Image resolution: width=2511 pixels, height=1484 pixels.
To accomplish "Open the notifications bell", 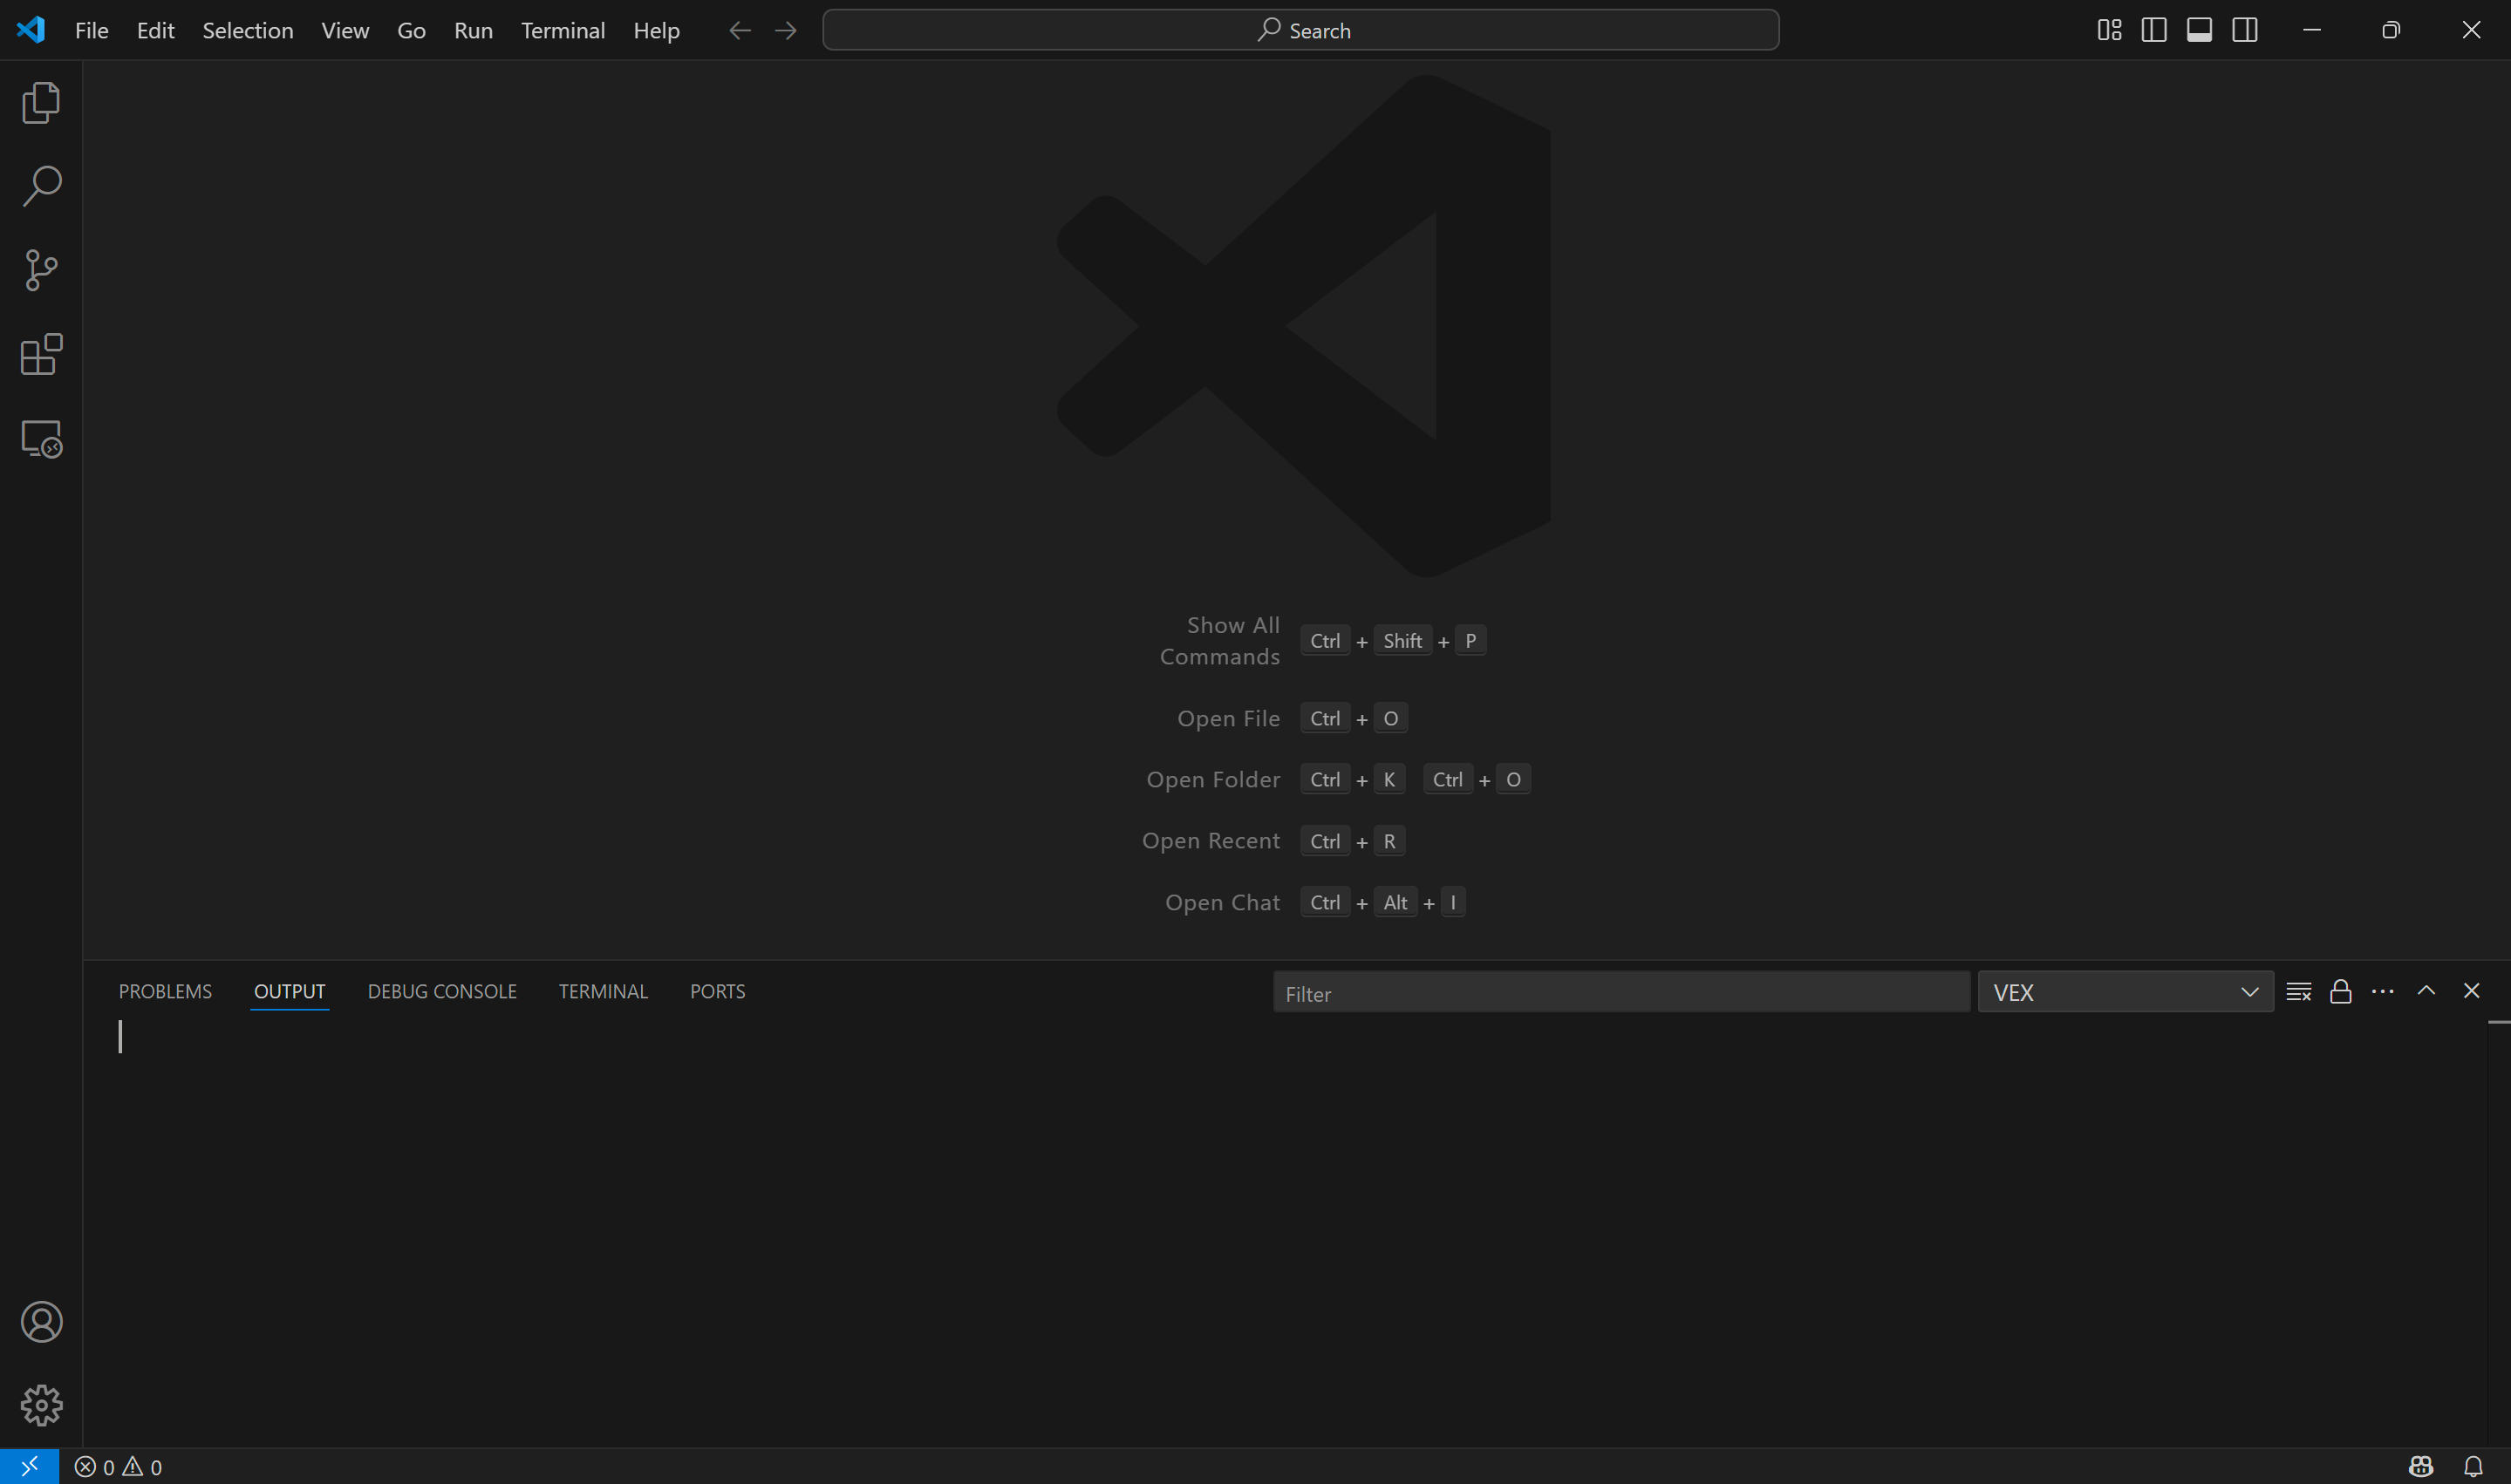I will point(2473,1466).
